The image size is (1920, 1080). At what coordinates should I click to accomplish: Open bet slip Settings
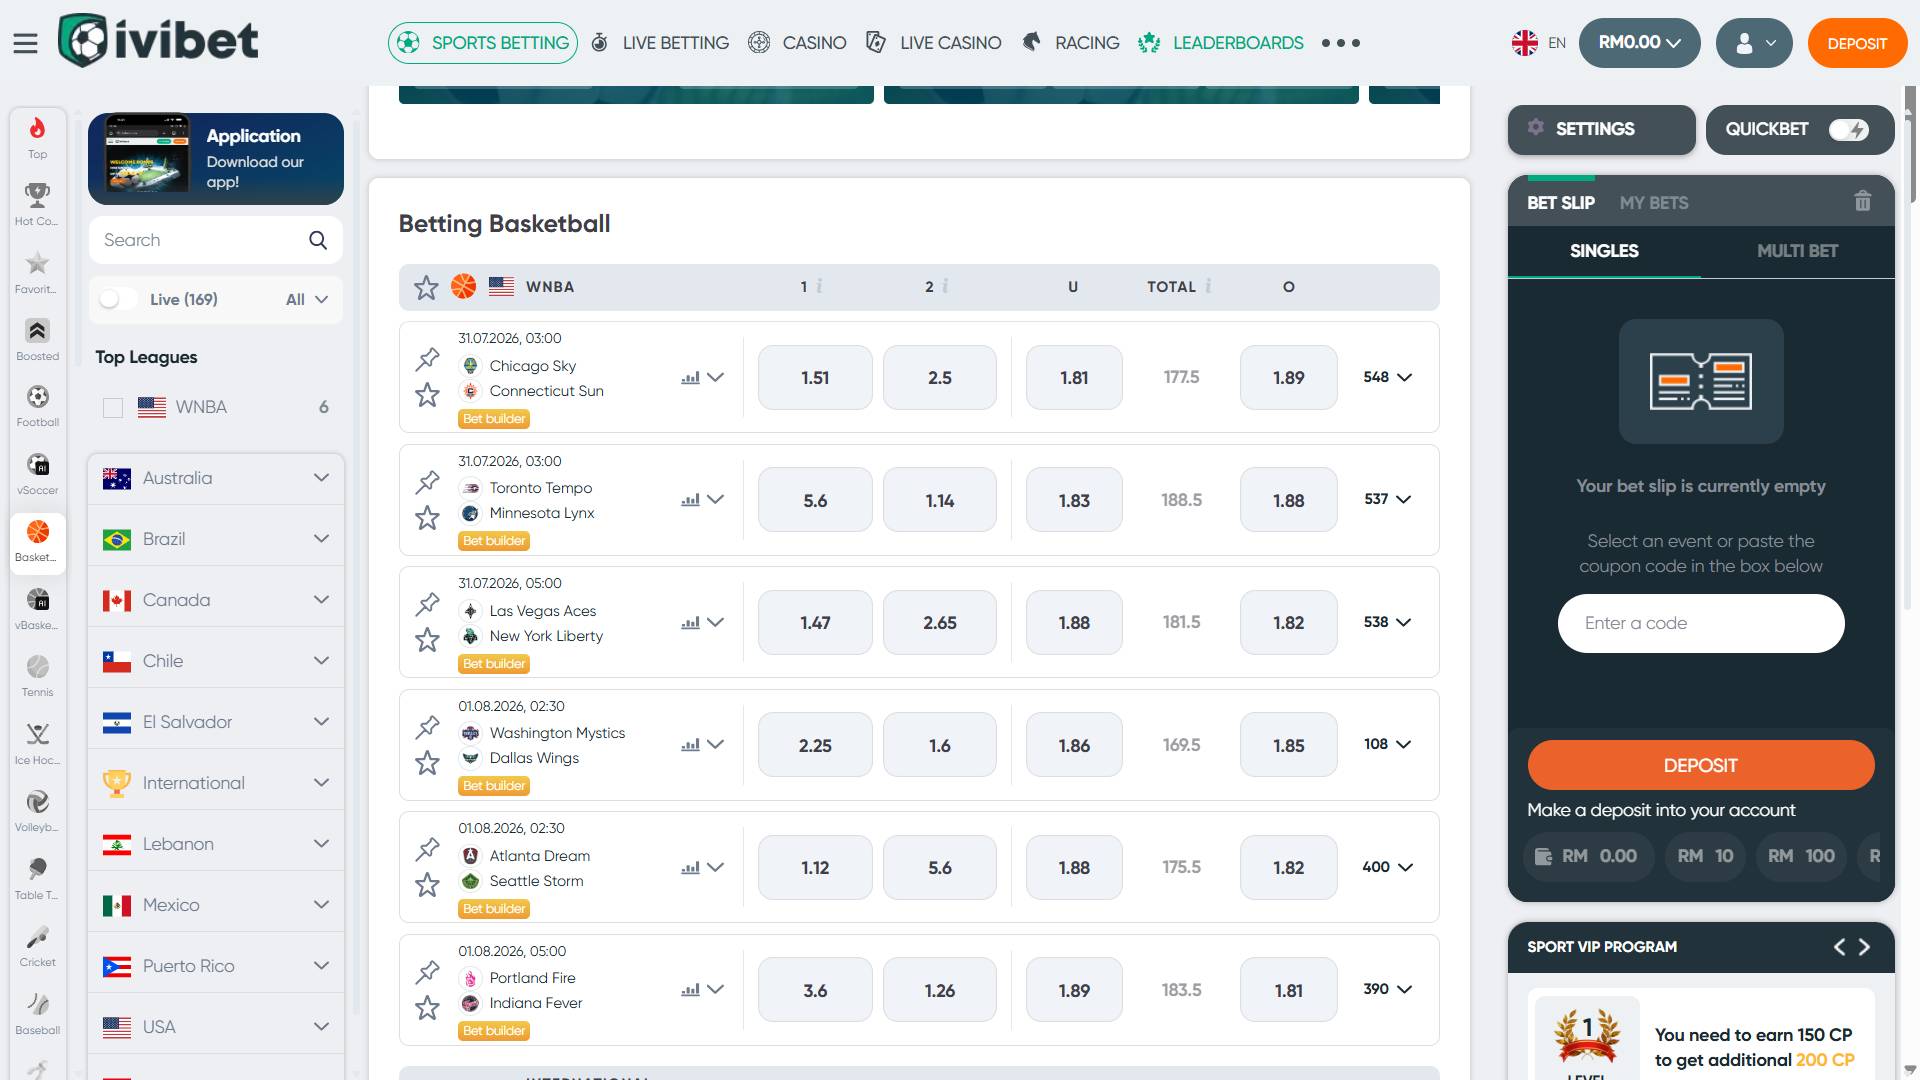(1601, 130)
